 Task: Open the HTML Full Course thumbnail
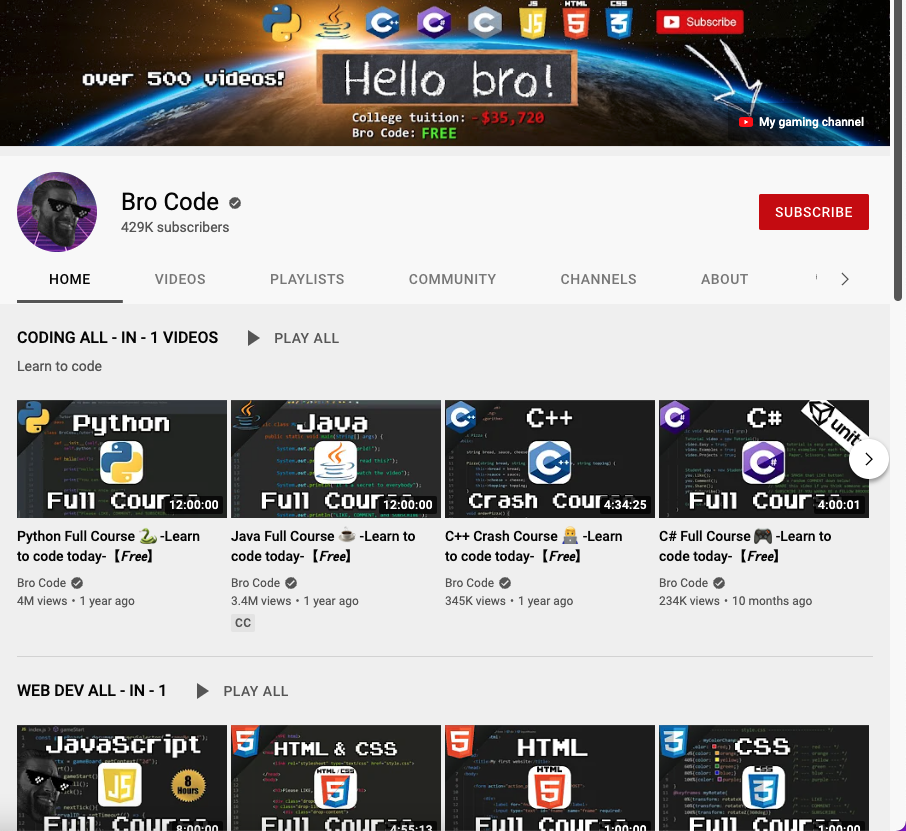[x=550, y=778]
